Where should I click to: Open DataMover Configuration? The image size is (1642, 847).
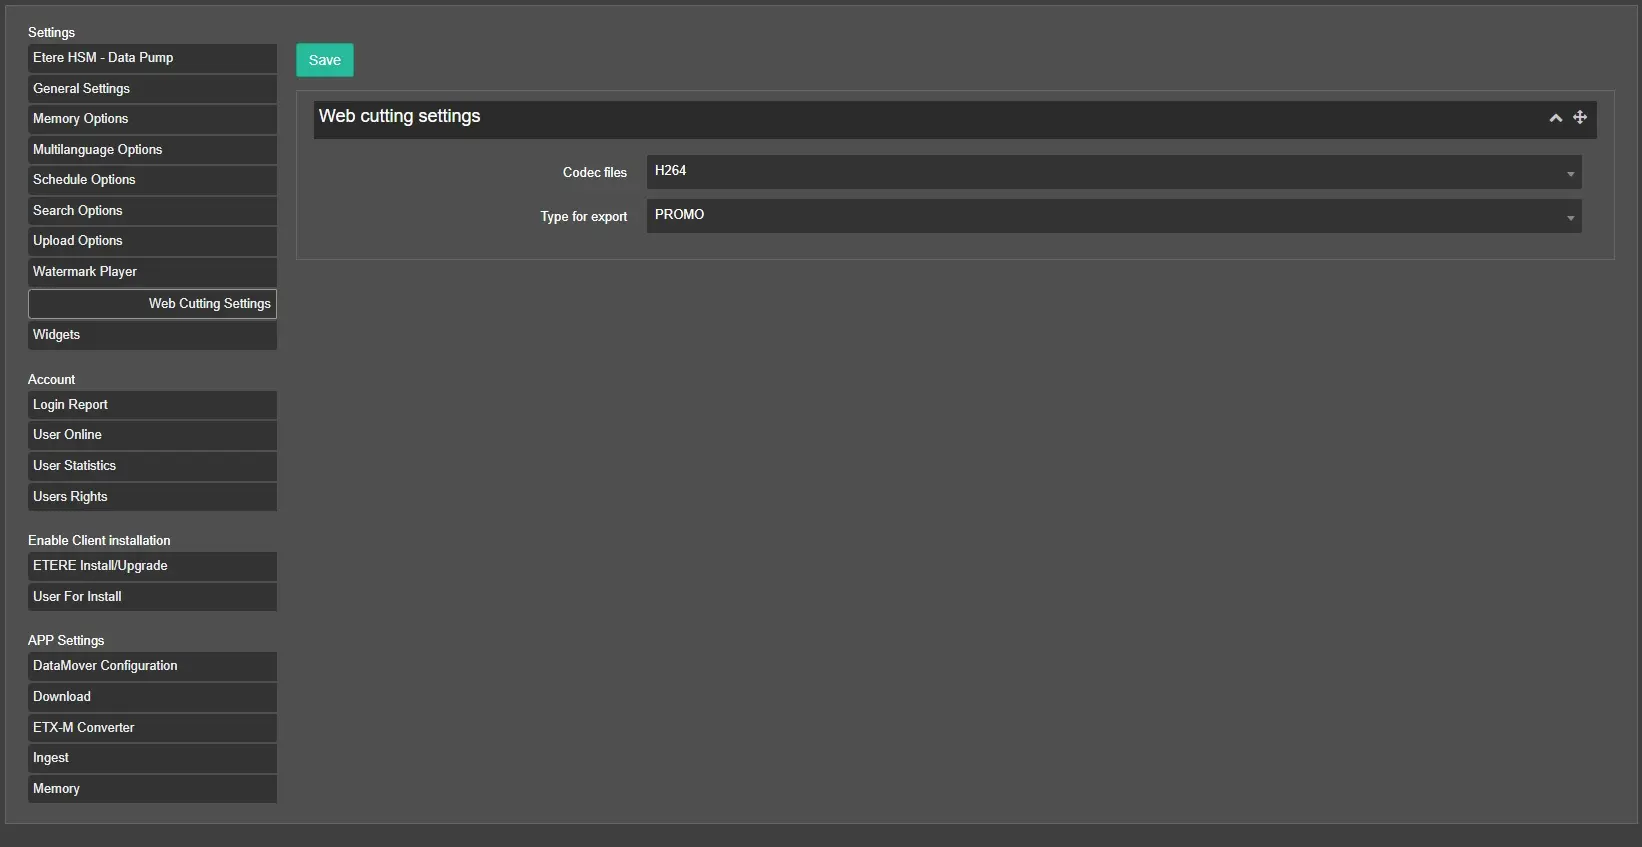pyautogui.click(x=152, y=666)
